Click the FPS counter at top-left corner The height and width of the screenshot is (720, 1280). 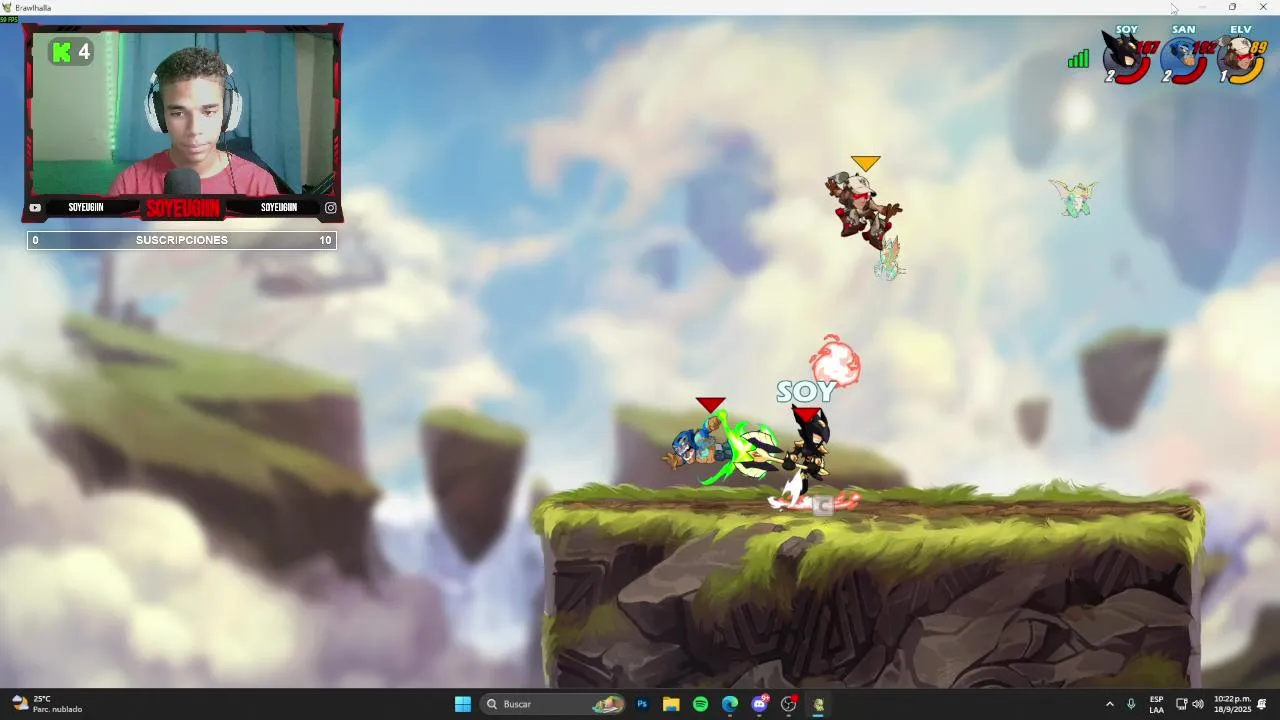[9, 20]
